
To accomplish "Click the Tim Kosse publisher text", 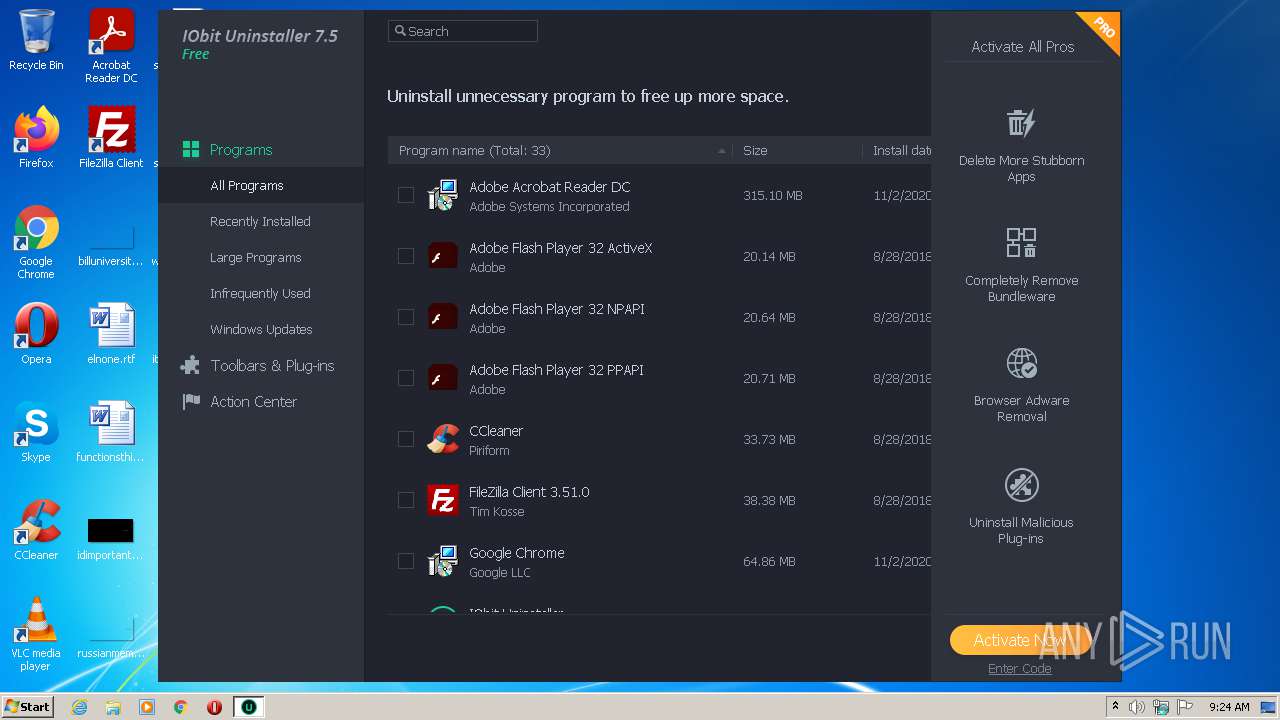I will tap(497, 511).
